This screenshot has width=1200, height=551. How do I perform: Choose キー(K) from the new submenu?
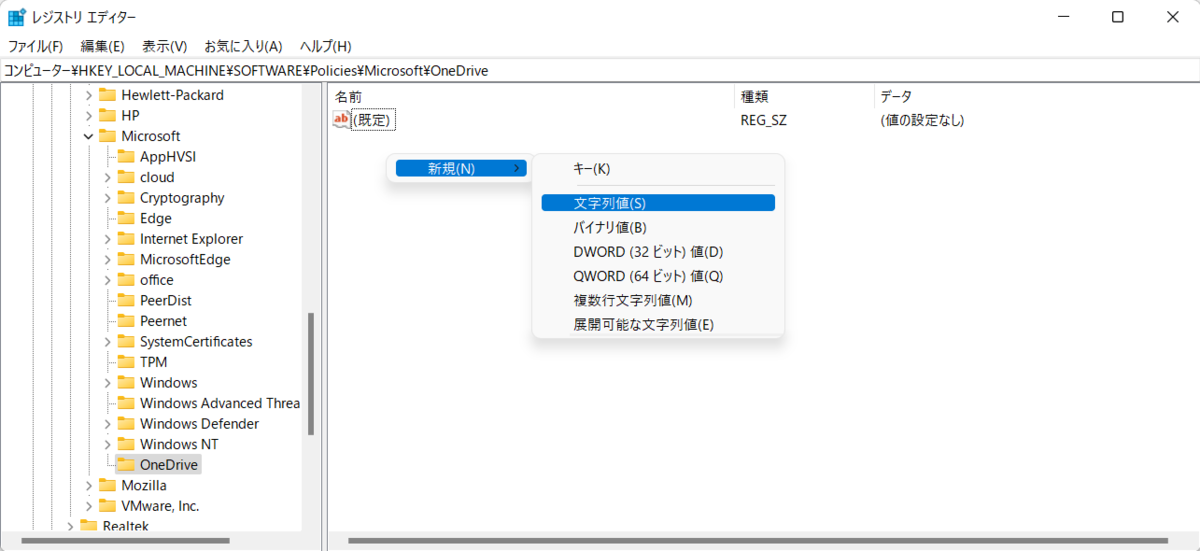658,169
